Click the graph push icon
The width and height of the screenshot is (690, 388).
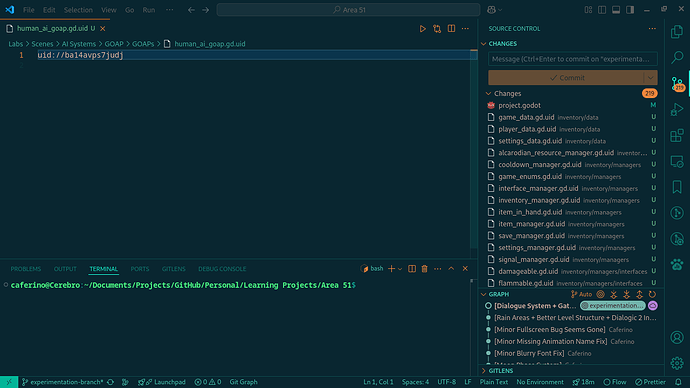pos(639,294)
